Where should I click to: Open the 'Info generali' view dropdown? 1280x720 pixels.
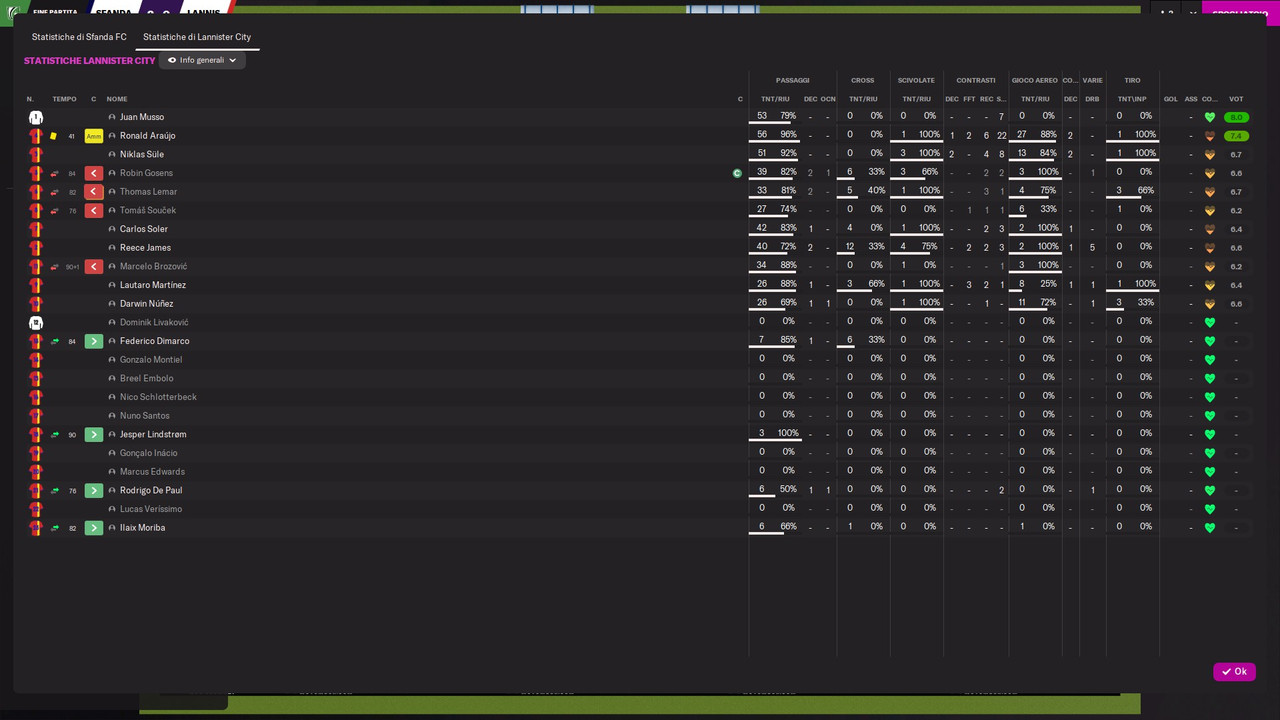coord(202,60)
